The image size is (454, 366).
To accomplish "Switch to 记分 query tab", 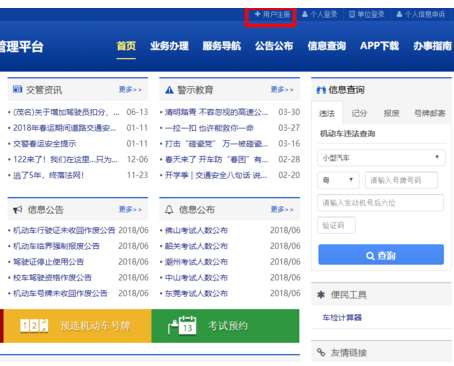I will pyautogui.click(x=359, y=113).
